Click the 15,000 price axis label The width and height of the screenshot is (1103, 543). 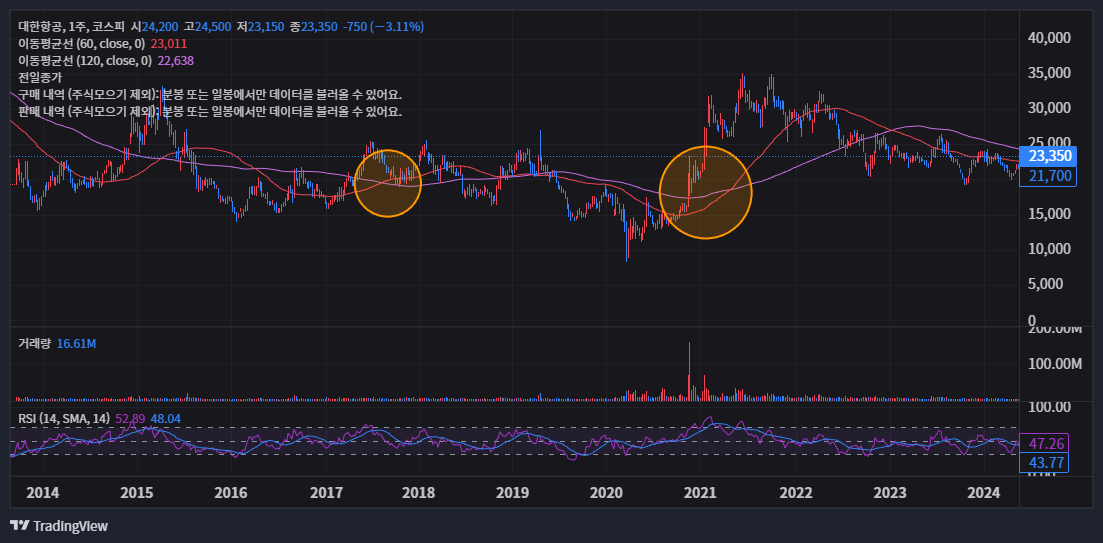pos(1050,213)
